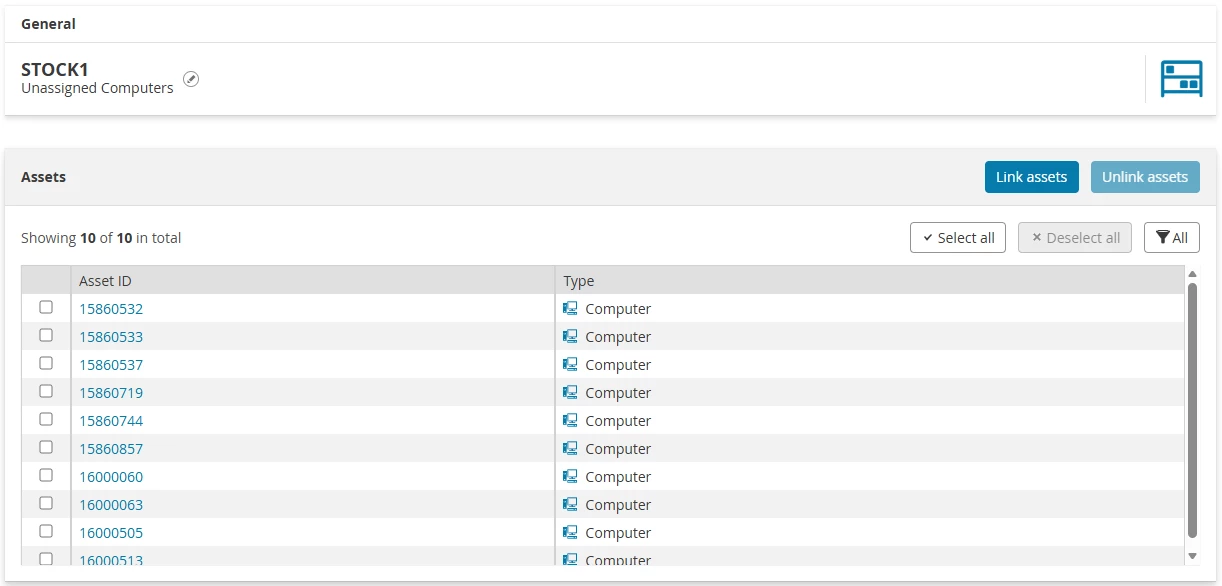Open asset link 15860532

tap(111, 309)
